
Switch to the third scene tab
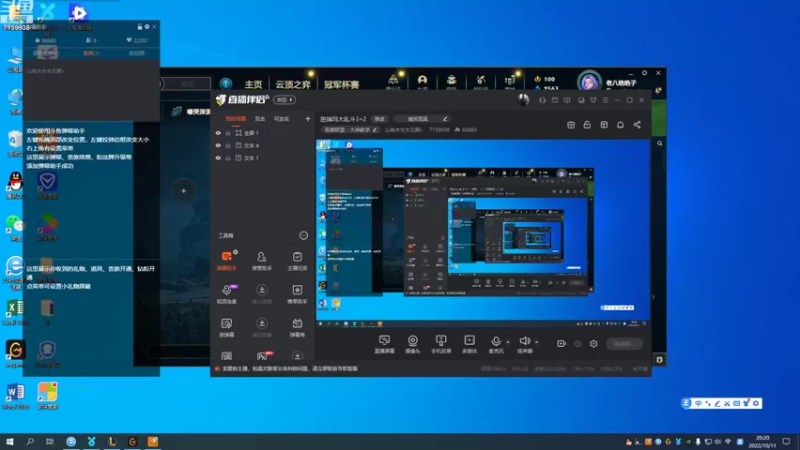[x=282, y=118]
